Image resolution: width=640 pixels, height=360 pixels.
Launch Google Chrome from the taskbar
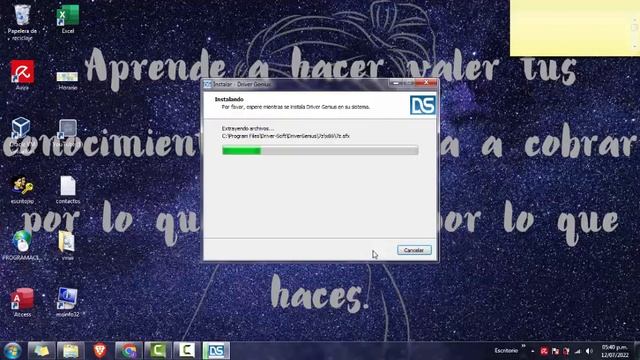click(x=129, y=351)
